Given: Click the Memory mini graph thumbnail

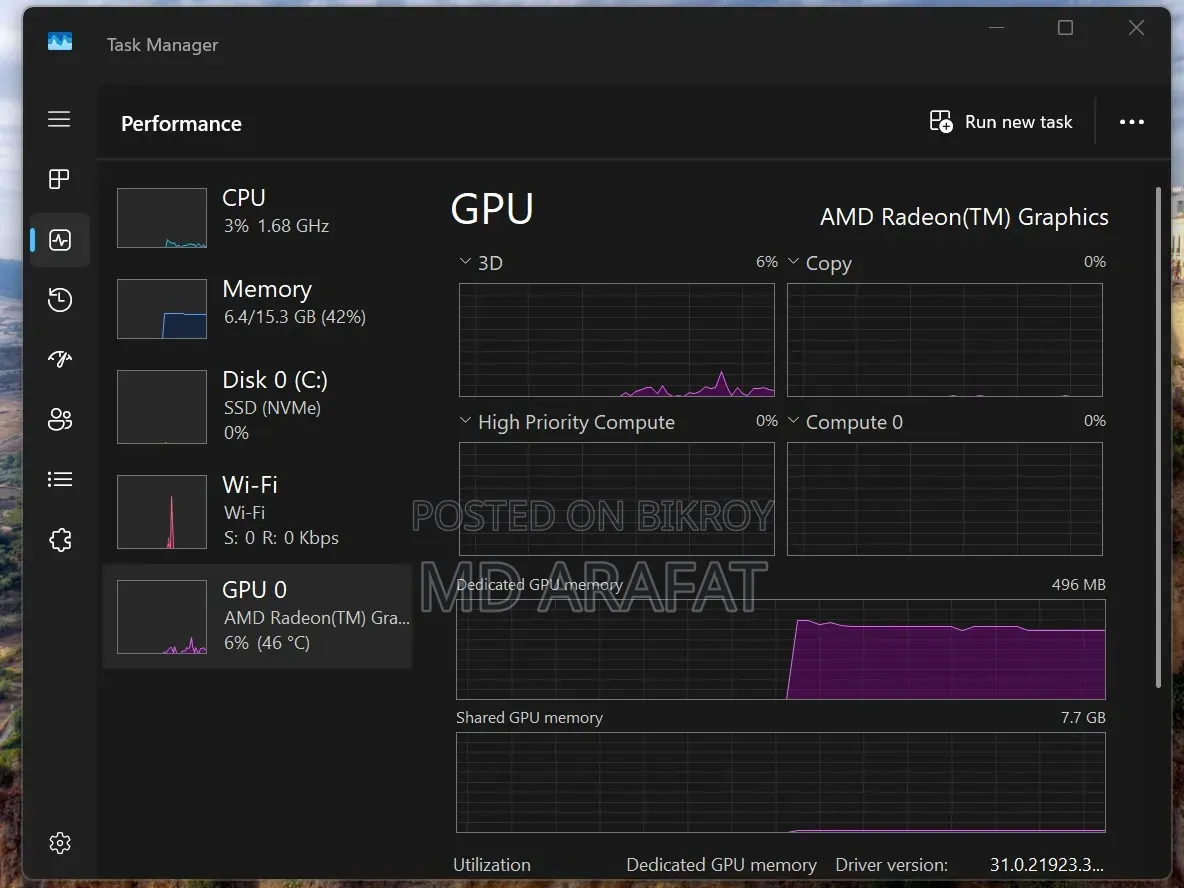Looking at the screenshot, I should (162, 309).
